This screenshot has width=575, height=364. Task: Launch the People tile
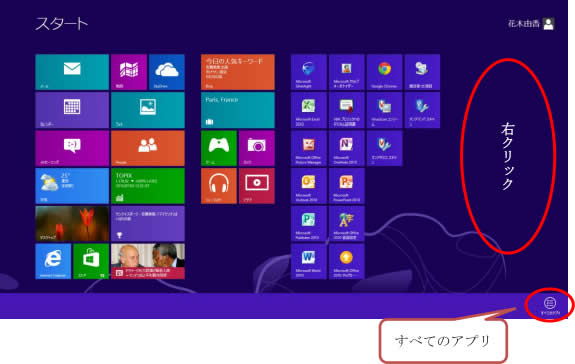tap(147, 148)
